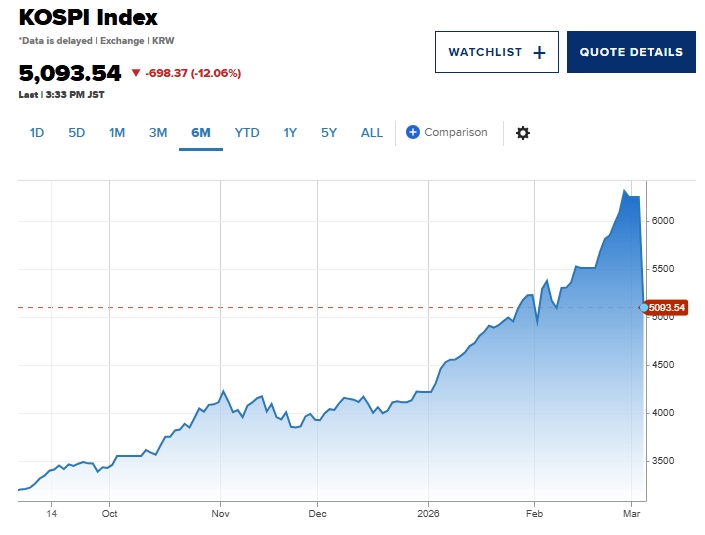Screen dimensions: 705x535
Task: Select the 6M time range tab
Action: pyautogui.click(x=201, y=133)
